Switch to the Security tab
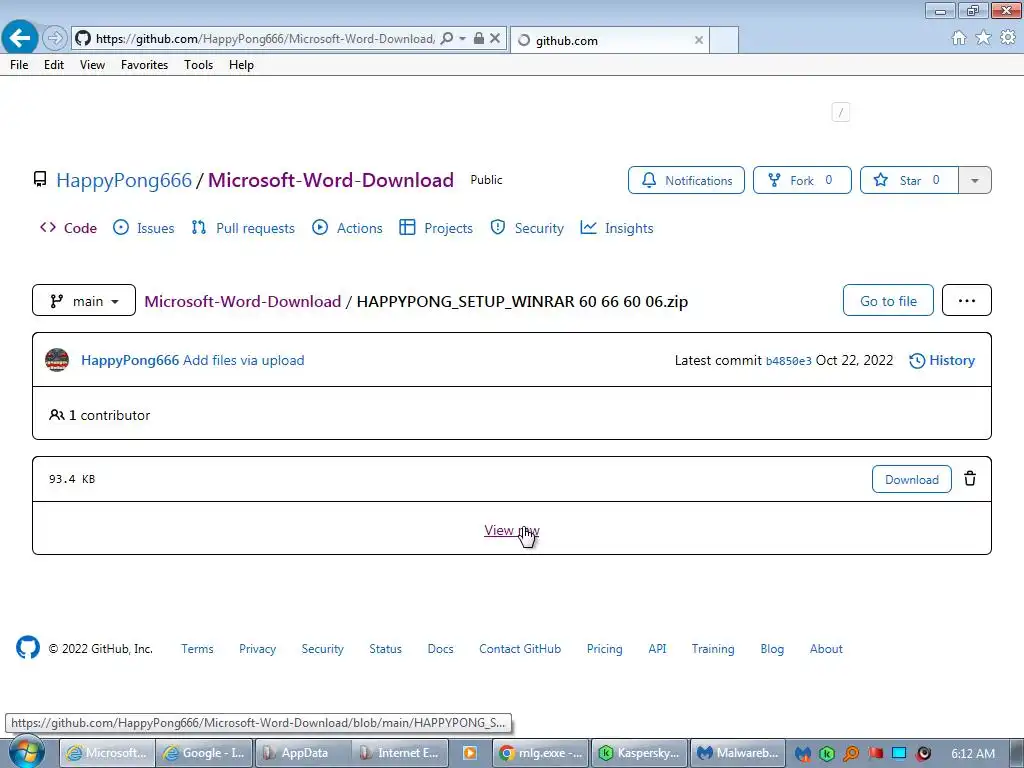Image resolution: width=1024 pixels, height=768 pixels. pos(527,228)
